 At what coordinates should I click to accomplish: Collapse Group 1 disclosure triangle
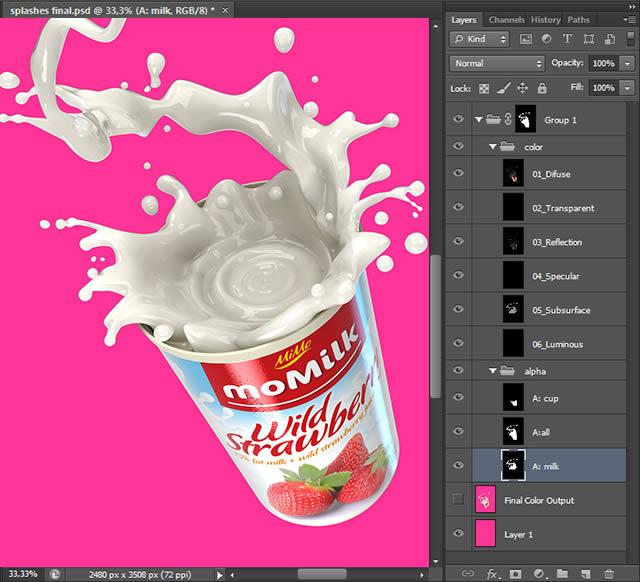point(479,120)
